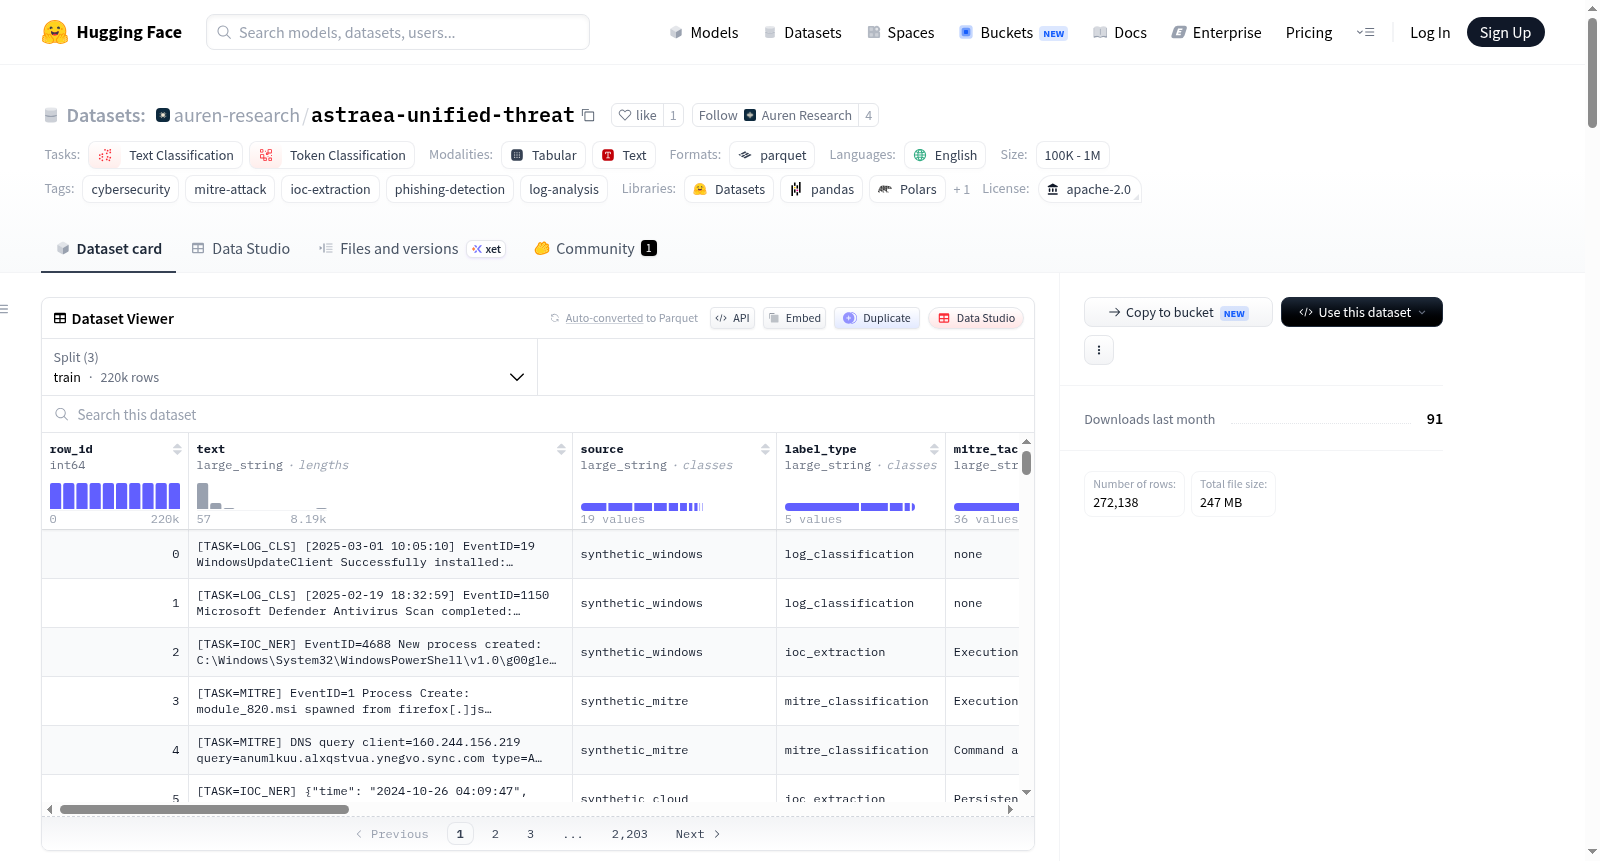Click the log-analysis tag
The height and width of the screenshot is (861, 1600).
(564, 189)
